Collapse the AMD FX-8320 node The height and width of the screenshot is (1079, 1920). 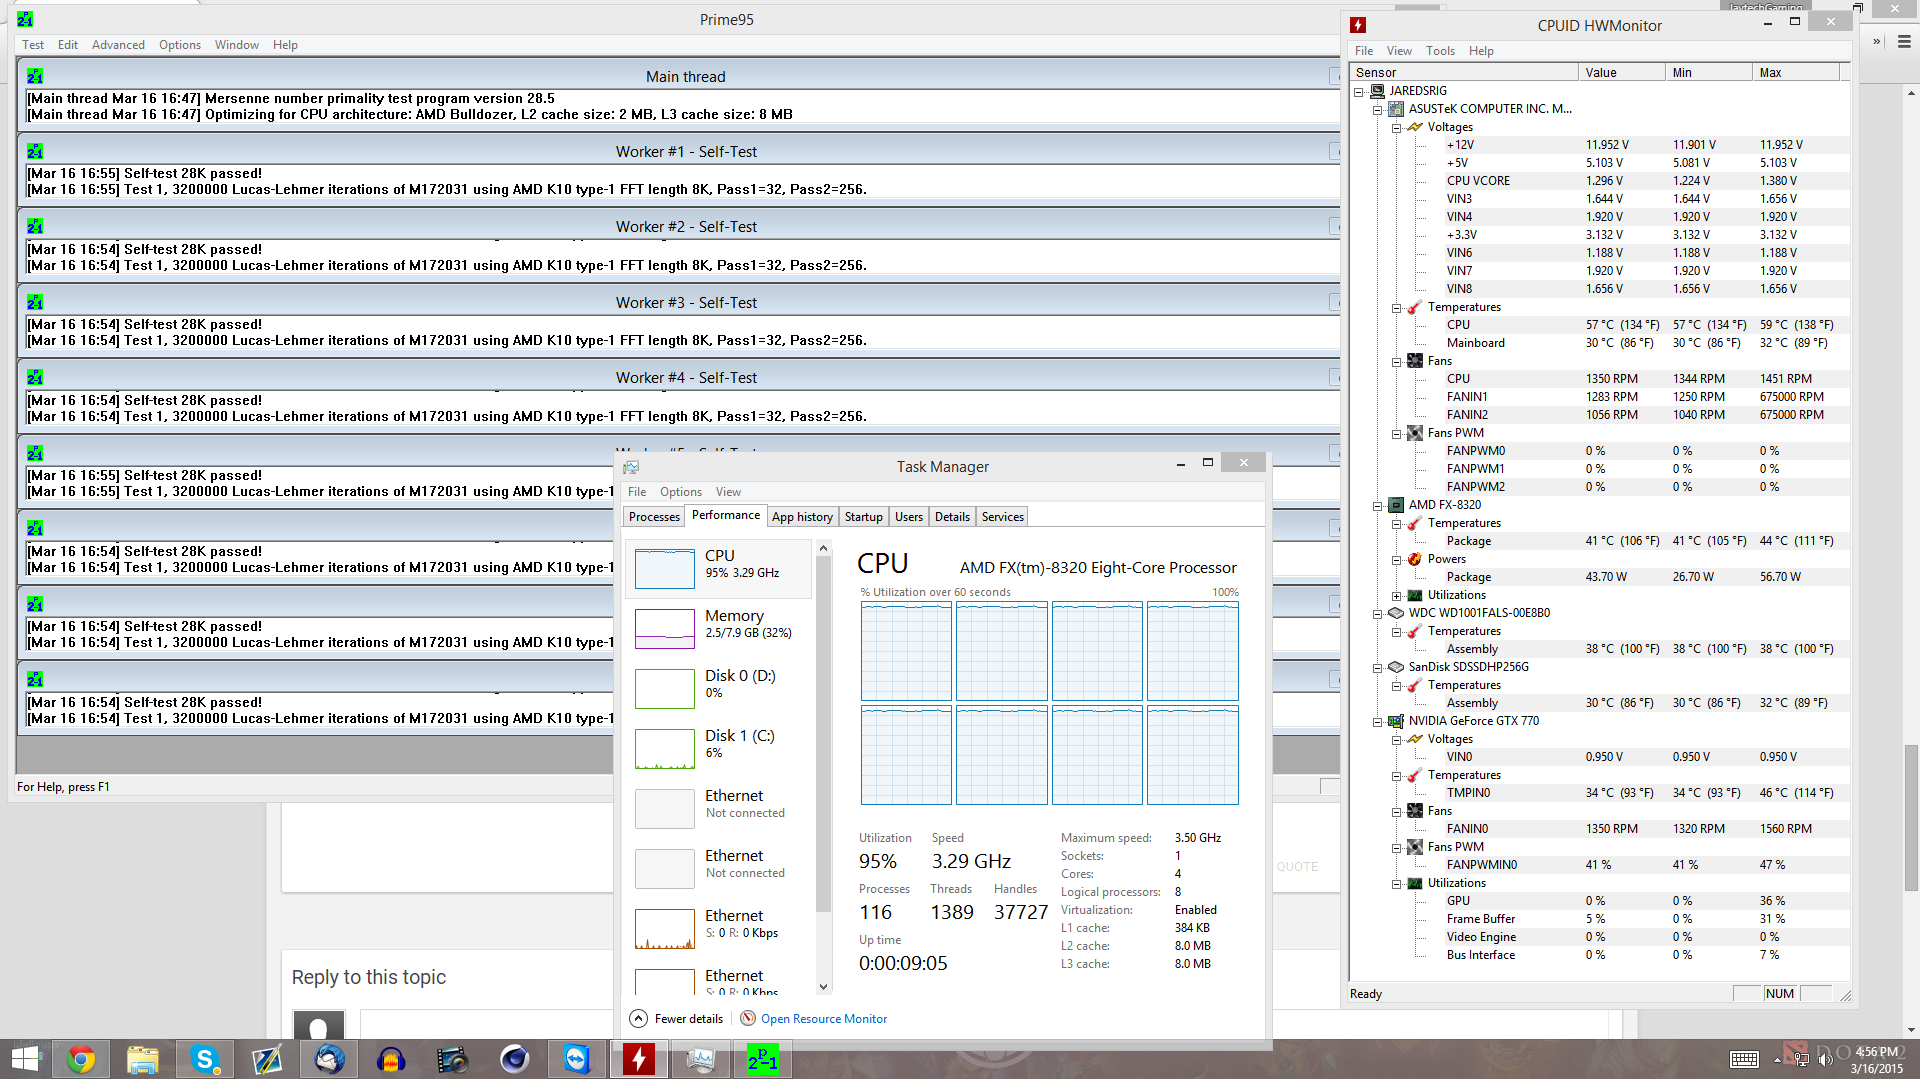pyautogui.click(x=1378, y=505)
